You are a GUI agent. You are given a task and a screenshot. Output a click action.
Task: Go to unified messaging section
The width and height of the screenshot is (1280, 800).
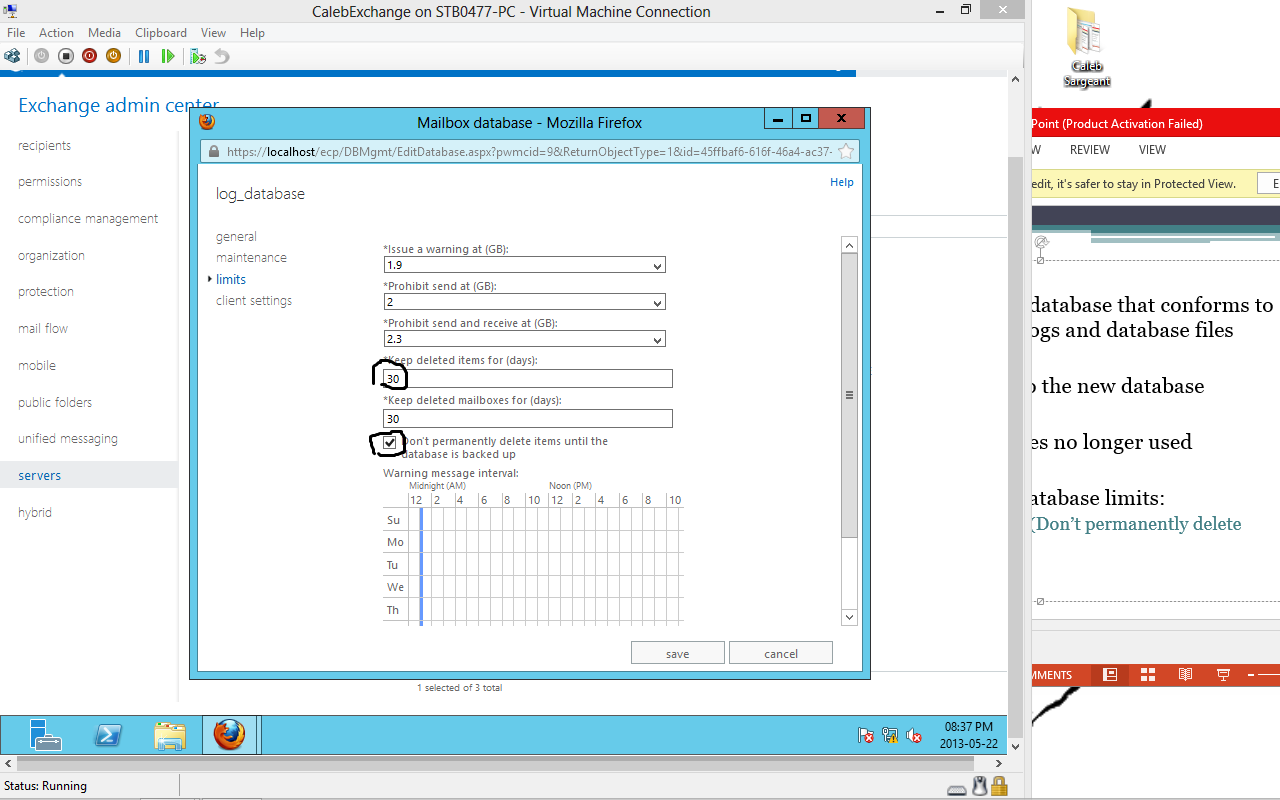click(x=68, y=439)
